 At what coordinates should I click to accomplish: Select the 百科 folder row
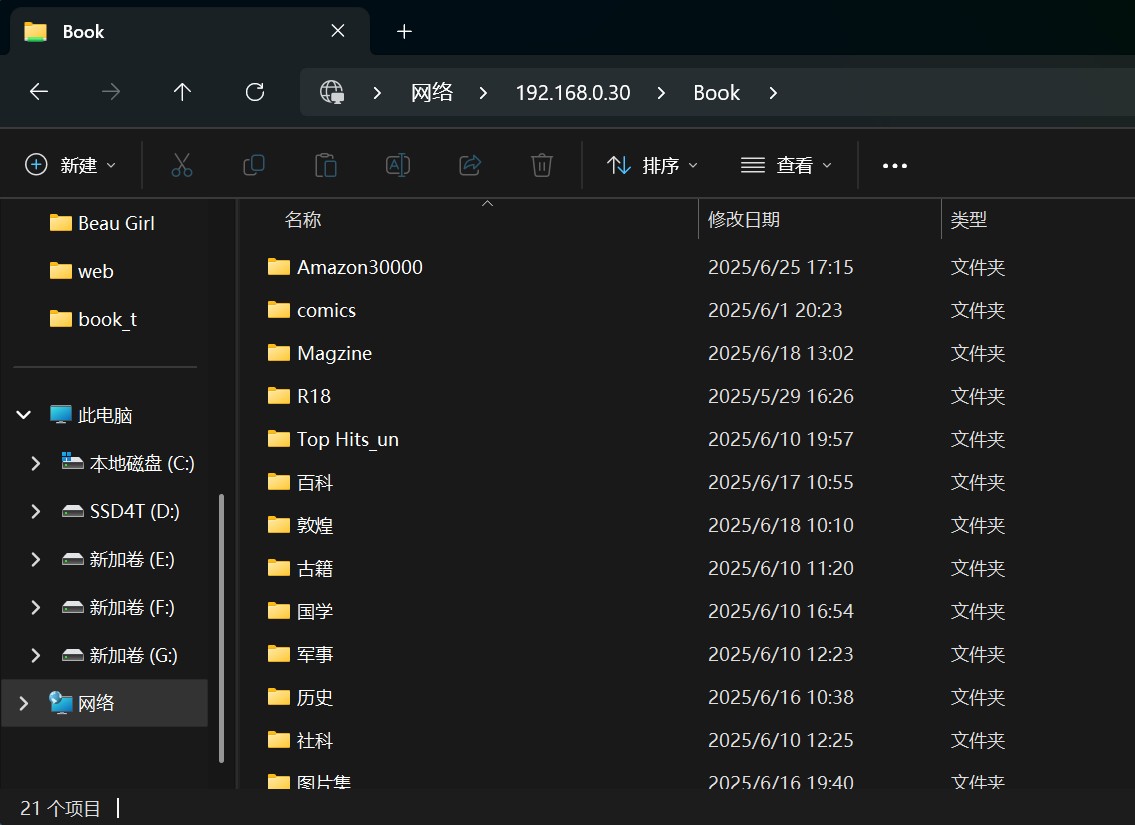click(x=686, y=482)
